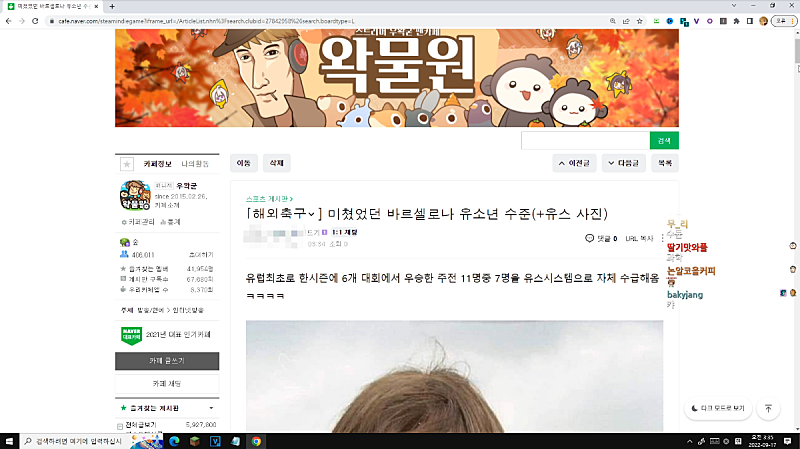Open the zoom magnifier in address bar
Viewport: 800px width, 449px height.
click(612, 21)
